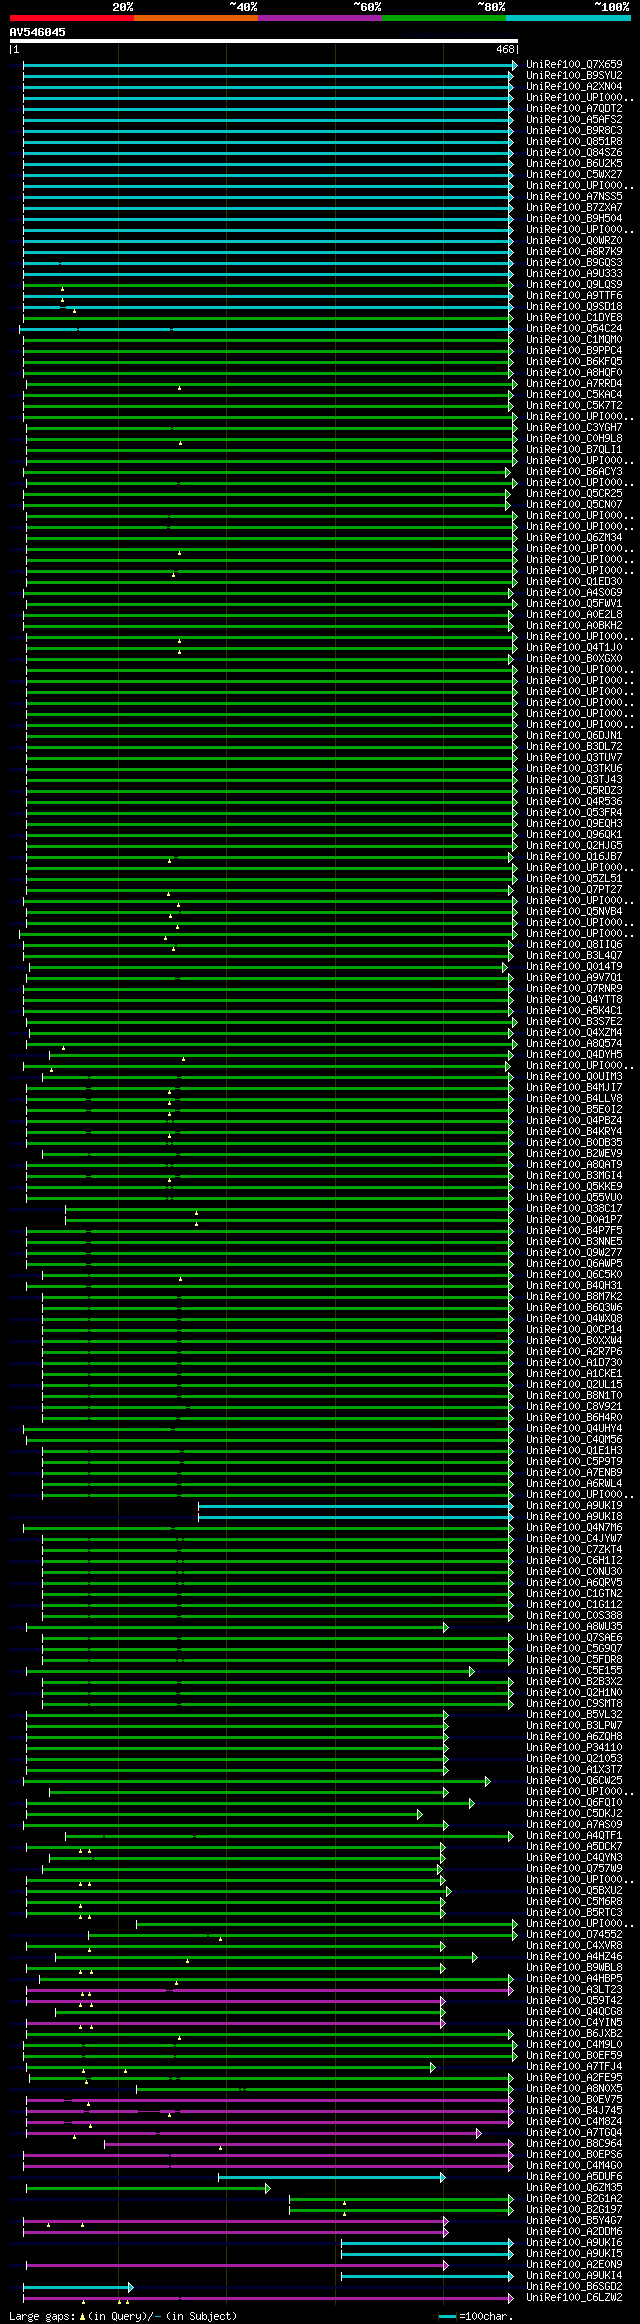Image resolution: width=640 pixels, height=2324 pixels.
Task: Select label UniRef100_C5KAC4
Action: [574, 395]
